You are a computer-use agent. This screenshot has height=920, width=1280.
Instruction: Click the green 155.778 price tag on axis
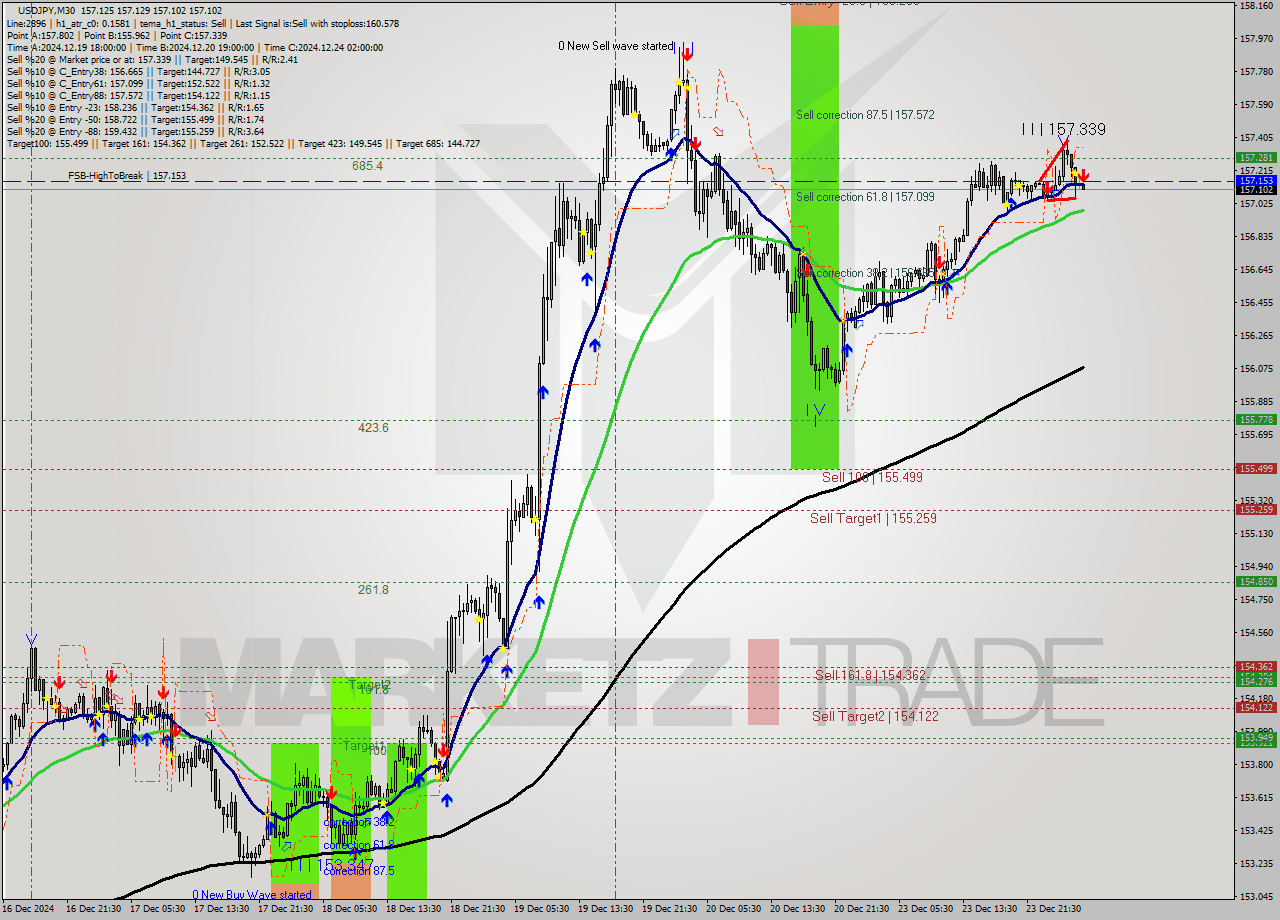click(x=1256, y=420)
